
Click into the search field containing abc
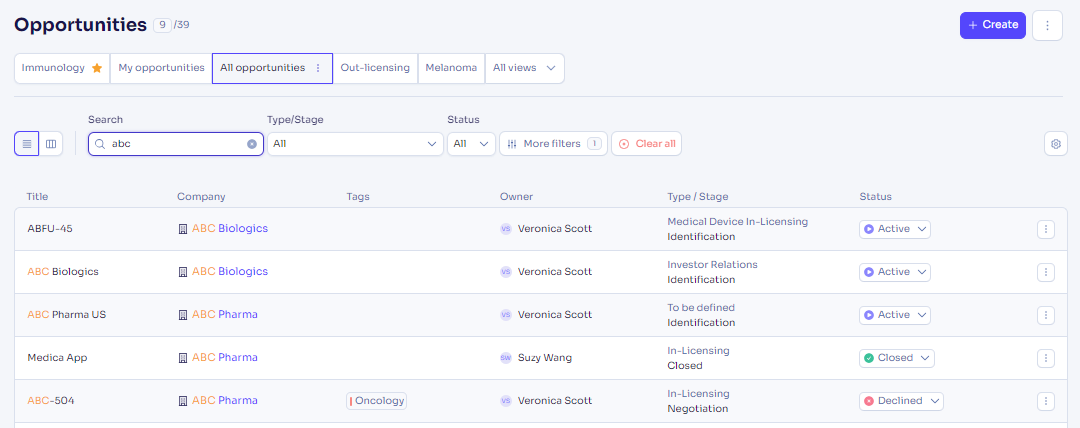[x=176, y=144]
